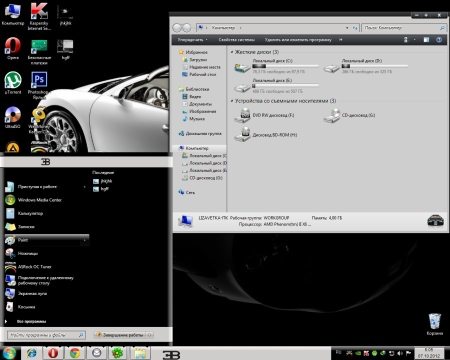Launch Косынка solitaire from Start menu

(x=47, y=307)
